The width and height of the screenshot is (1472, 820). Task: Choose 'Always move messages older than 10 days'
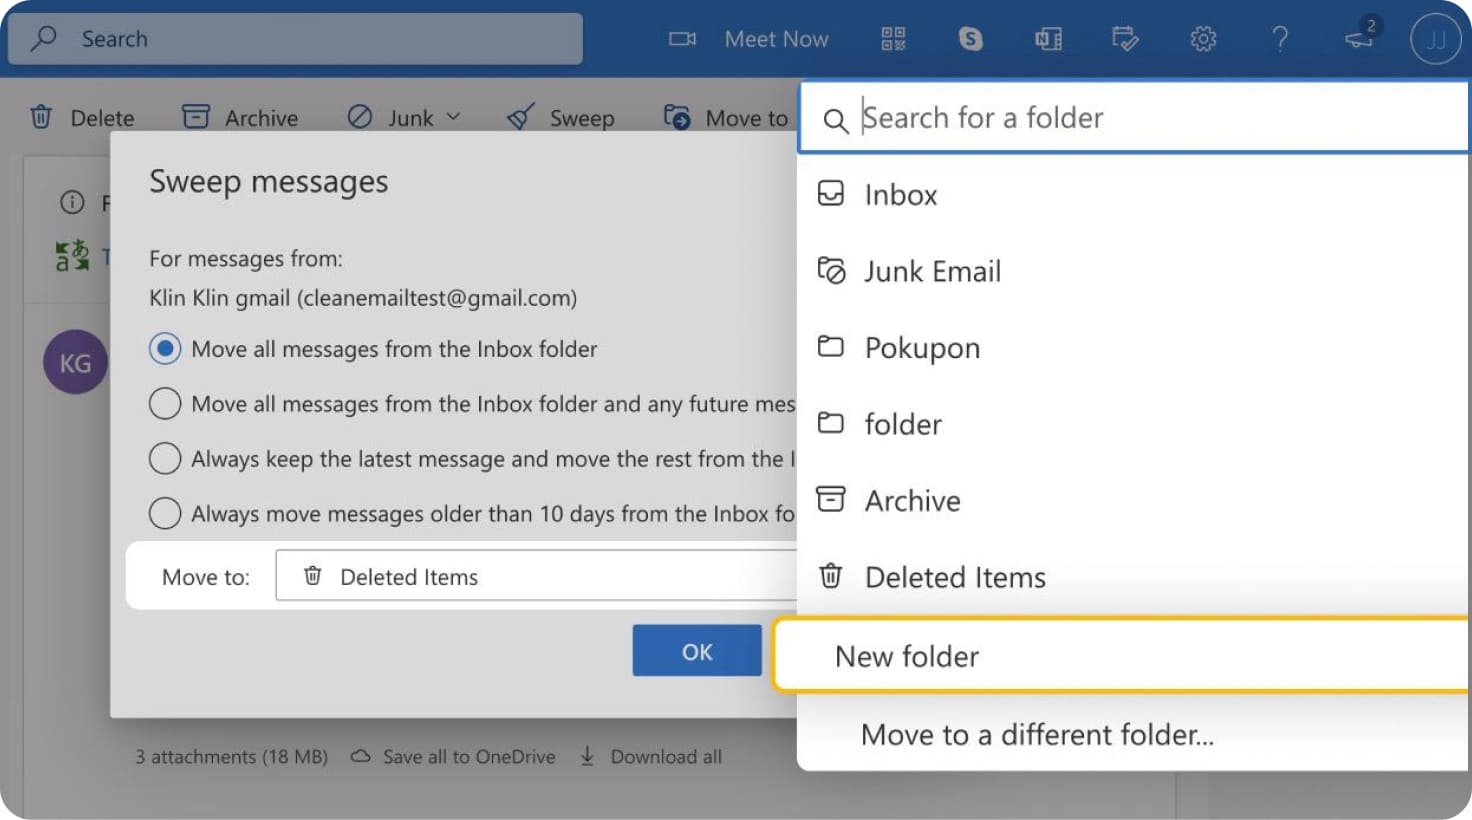pos(165,513)
